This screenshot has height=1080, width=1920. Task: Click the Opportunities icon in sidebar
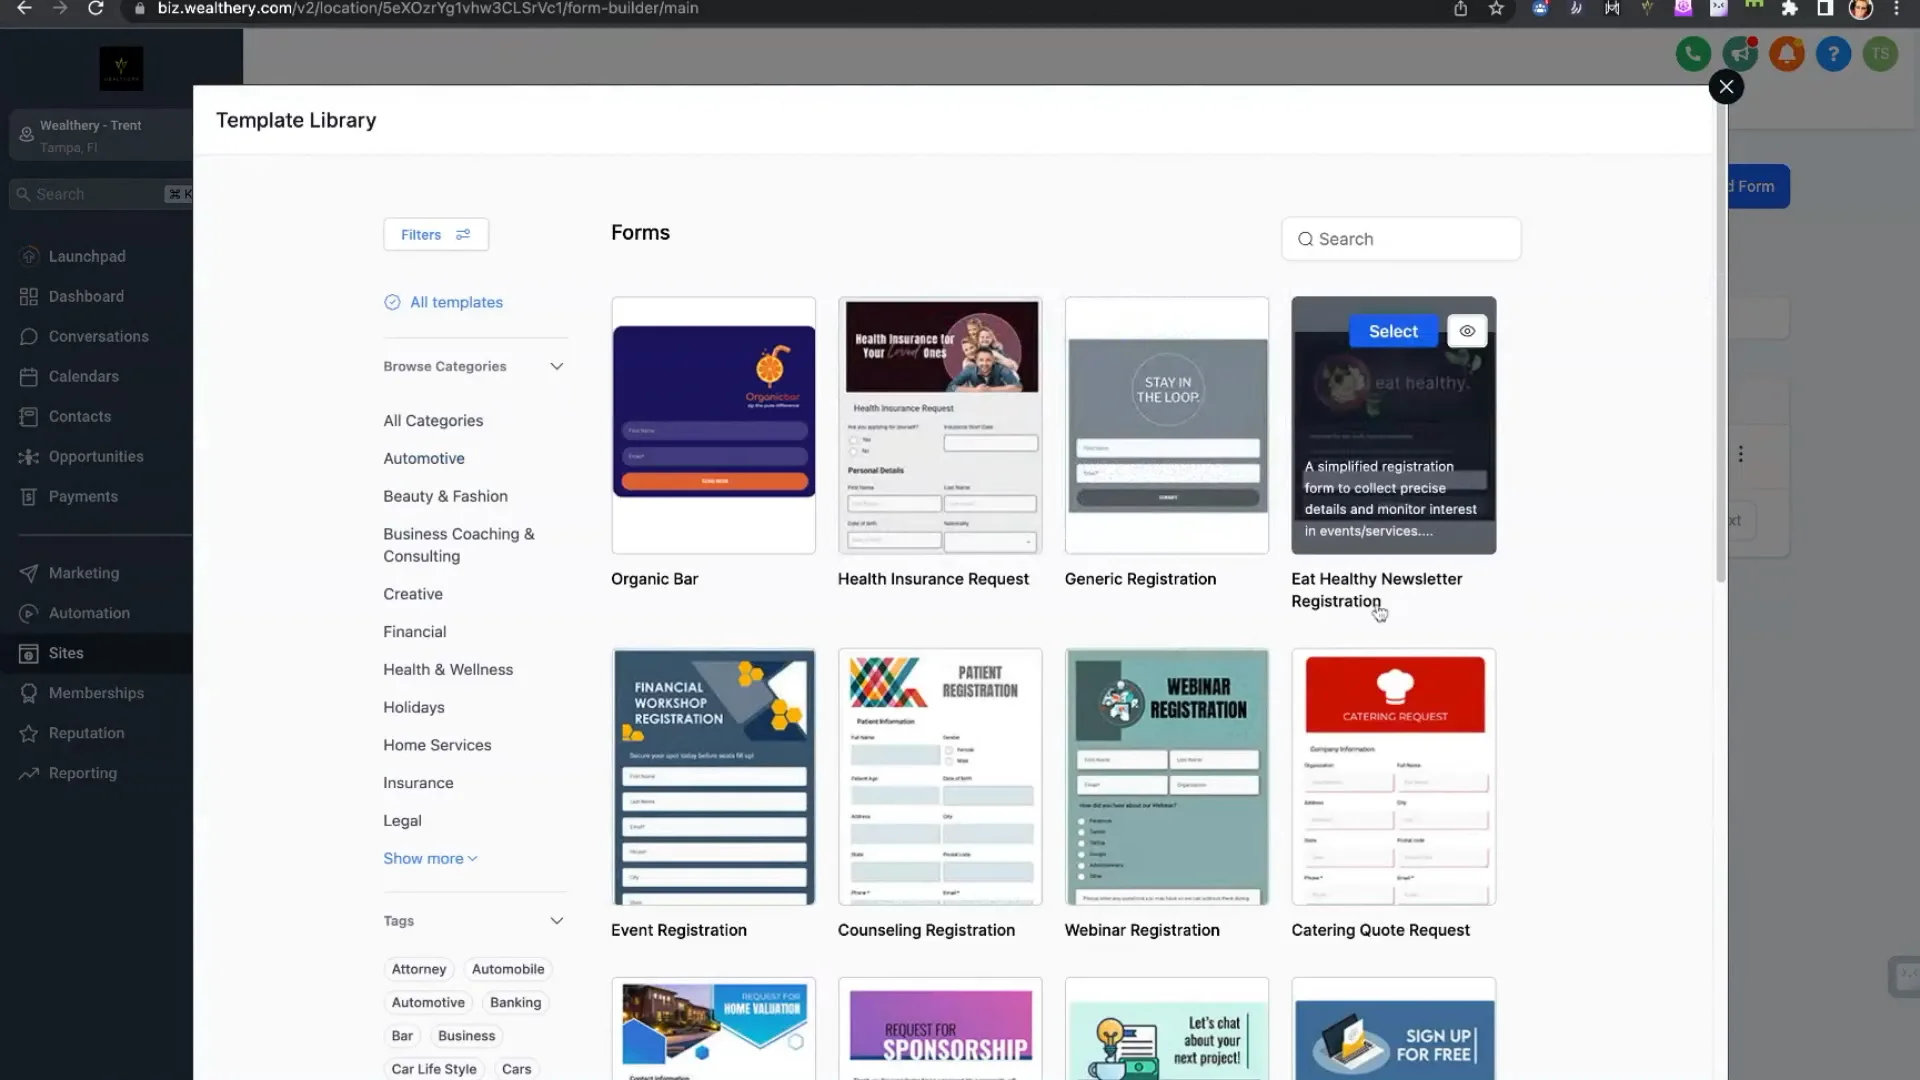point(29,456)
